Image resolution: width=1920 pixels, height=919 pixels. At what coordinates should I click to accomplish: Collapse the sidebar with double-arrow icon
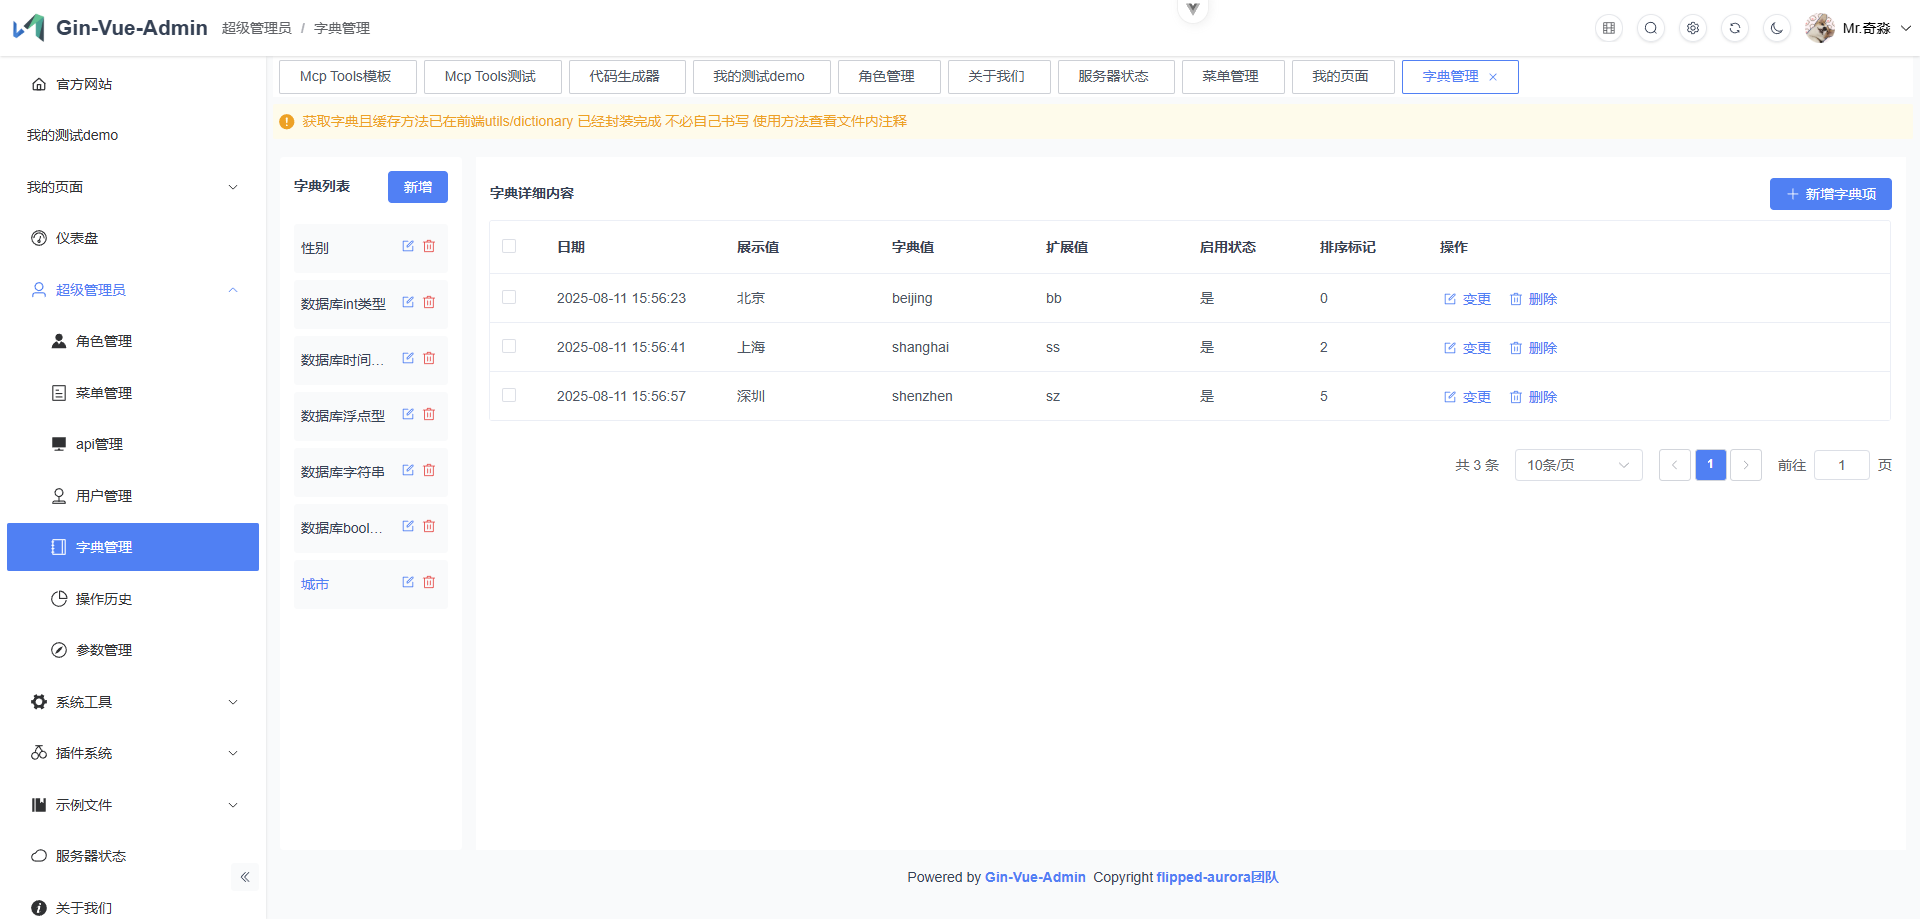(245, 877)
